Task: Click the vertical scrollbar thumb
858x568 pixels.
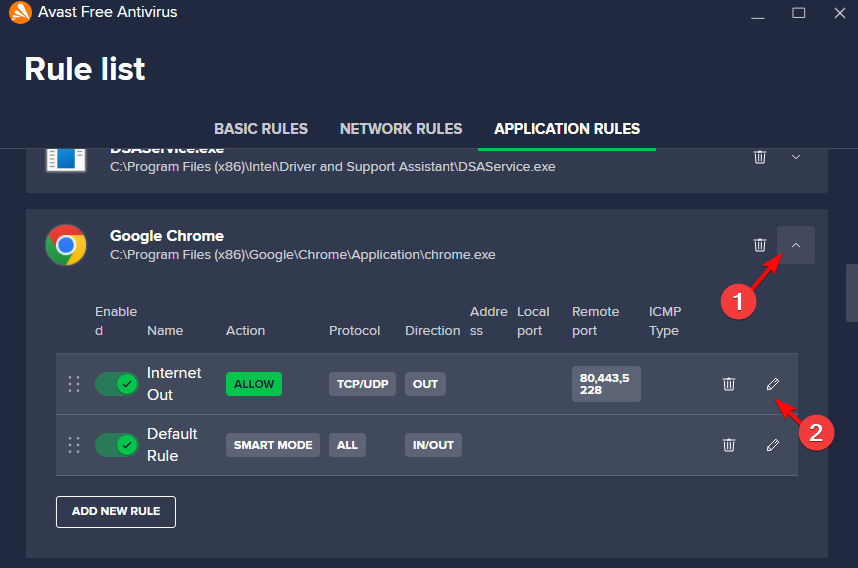Action: pyautogui.click(x=851, y=293)
